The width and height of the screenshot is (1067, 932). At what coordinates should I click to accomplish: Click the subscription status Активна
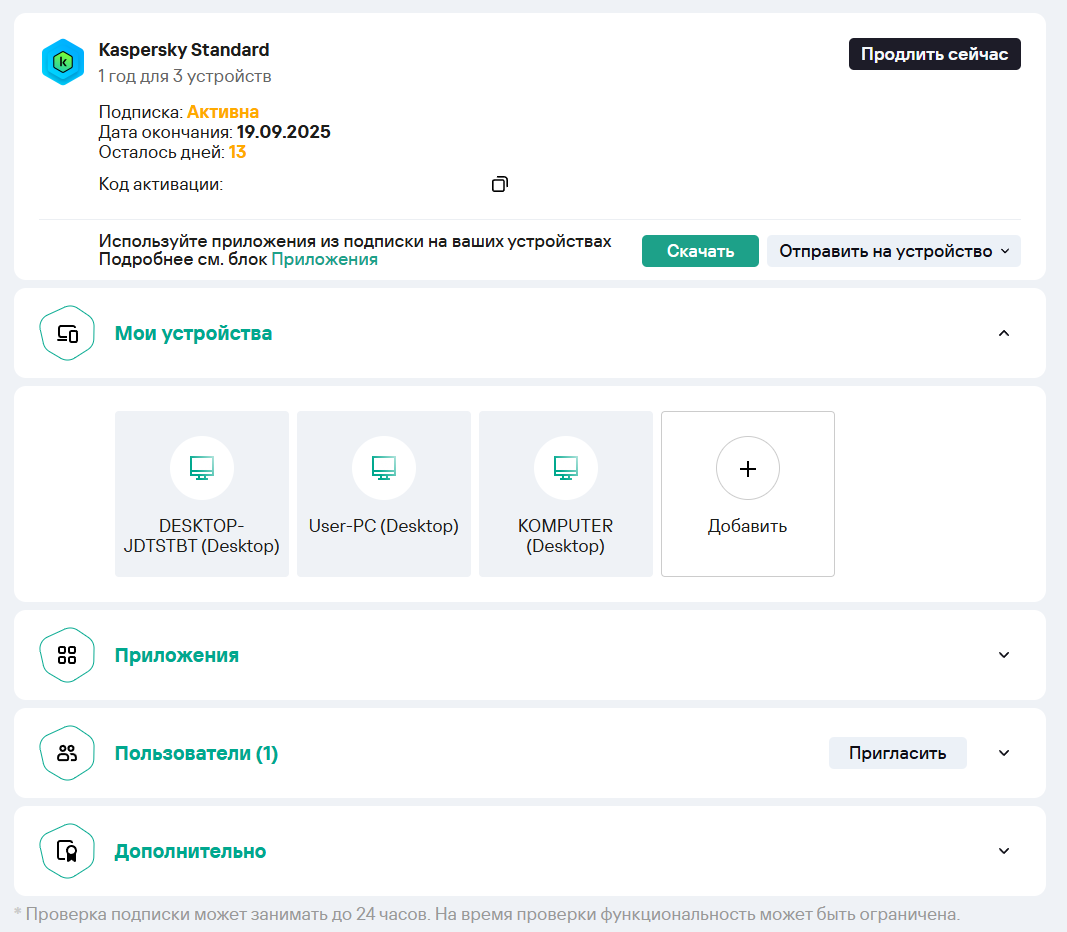point(223,112)
